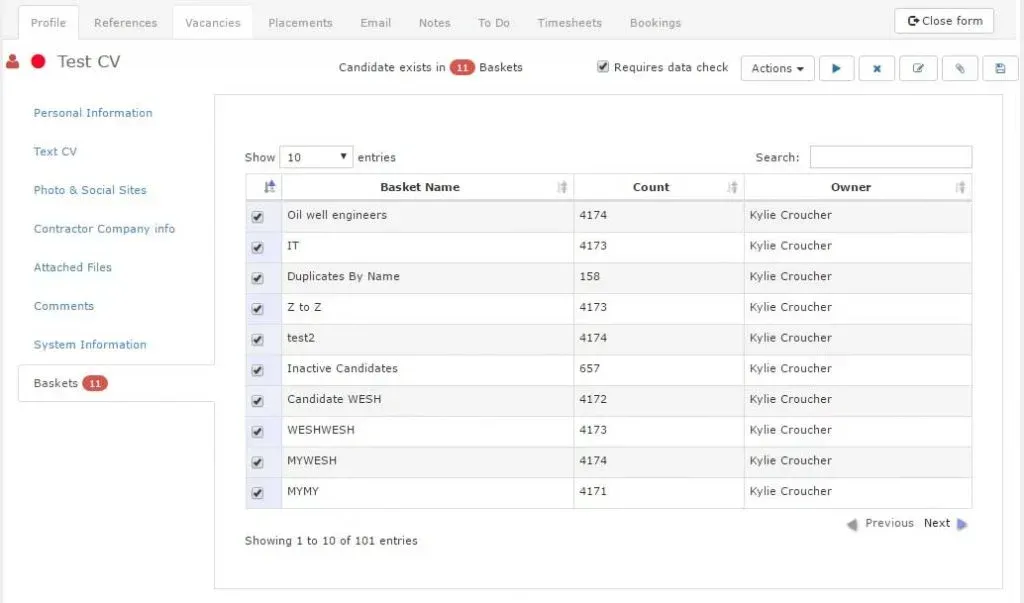Click the count value 4171
Viewport: 1024px width, 603px height.
coord(593,491)
